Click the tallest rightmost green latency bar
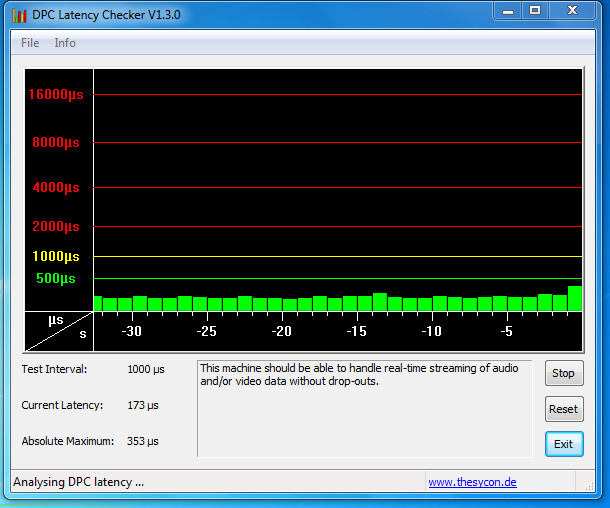Image resolution: width=610 pixels, height=508 pixels. tap(575, 298)
